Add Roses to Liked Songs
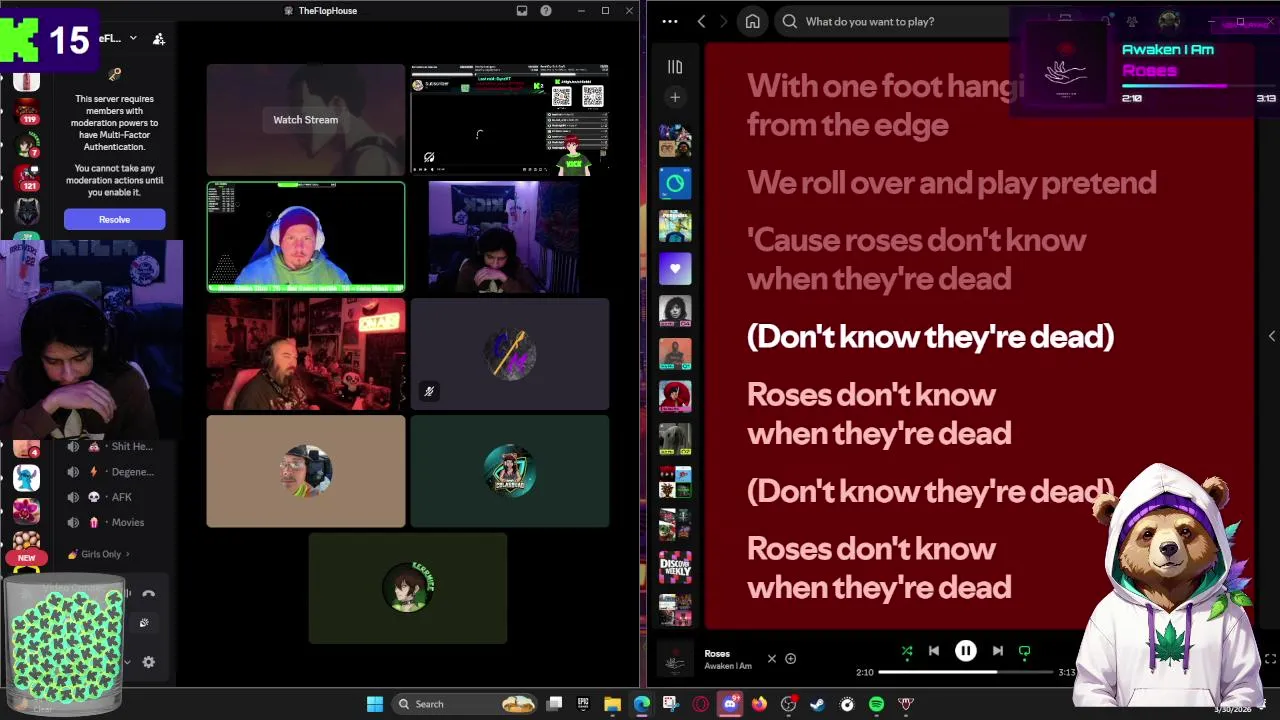 [790, 658]
